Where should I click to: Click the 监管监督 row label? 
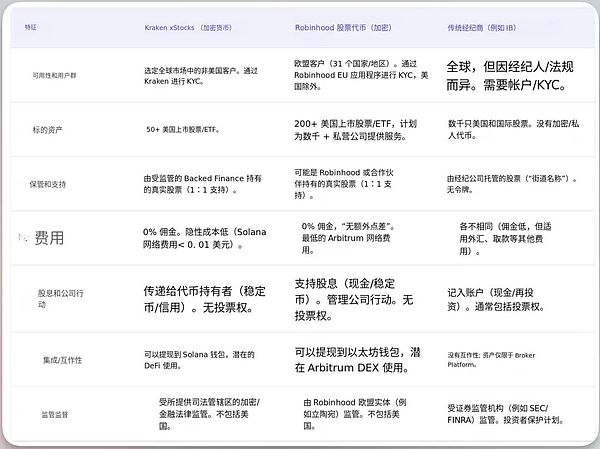59,411
